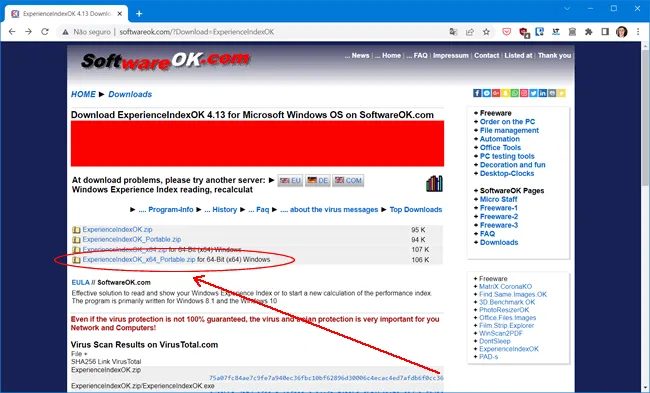
Task: Click the HOME breadcrumb link
Action: tap(83, 94)
